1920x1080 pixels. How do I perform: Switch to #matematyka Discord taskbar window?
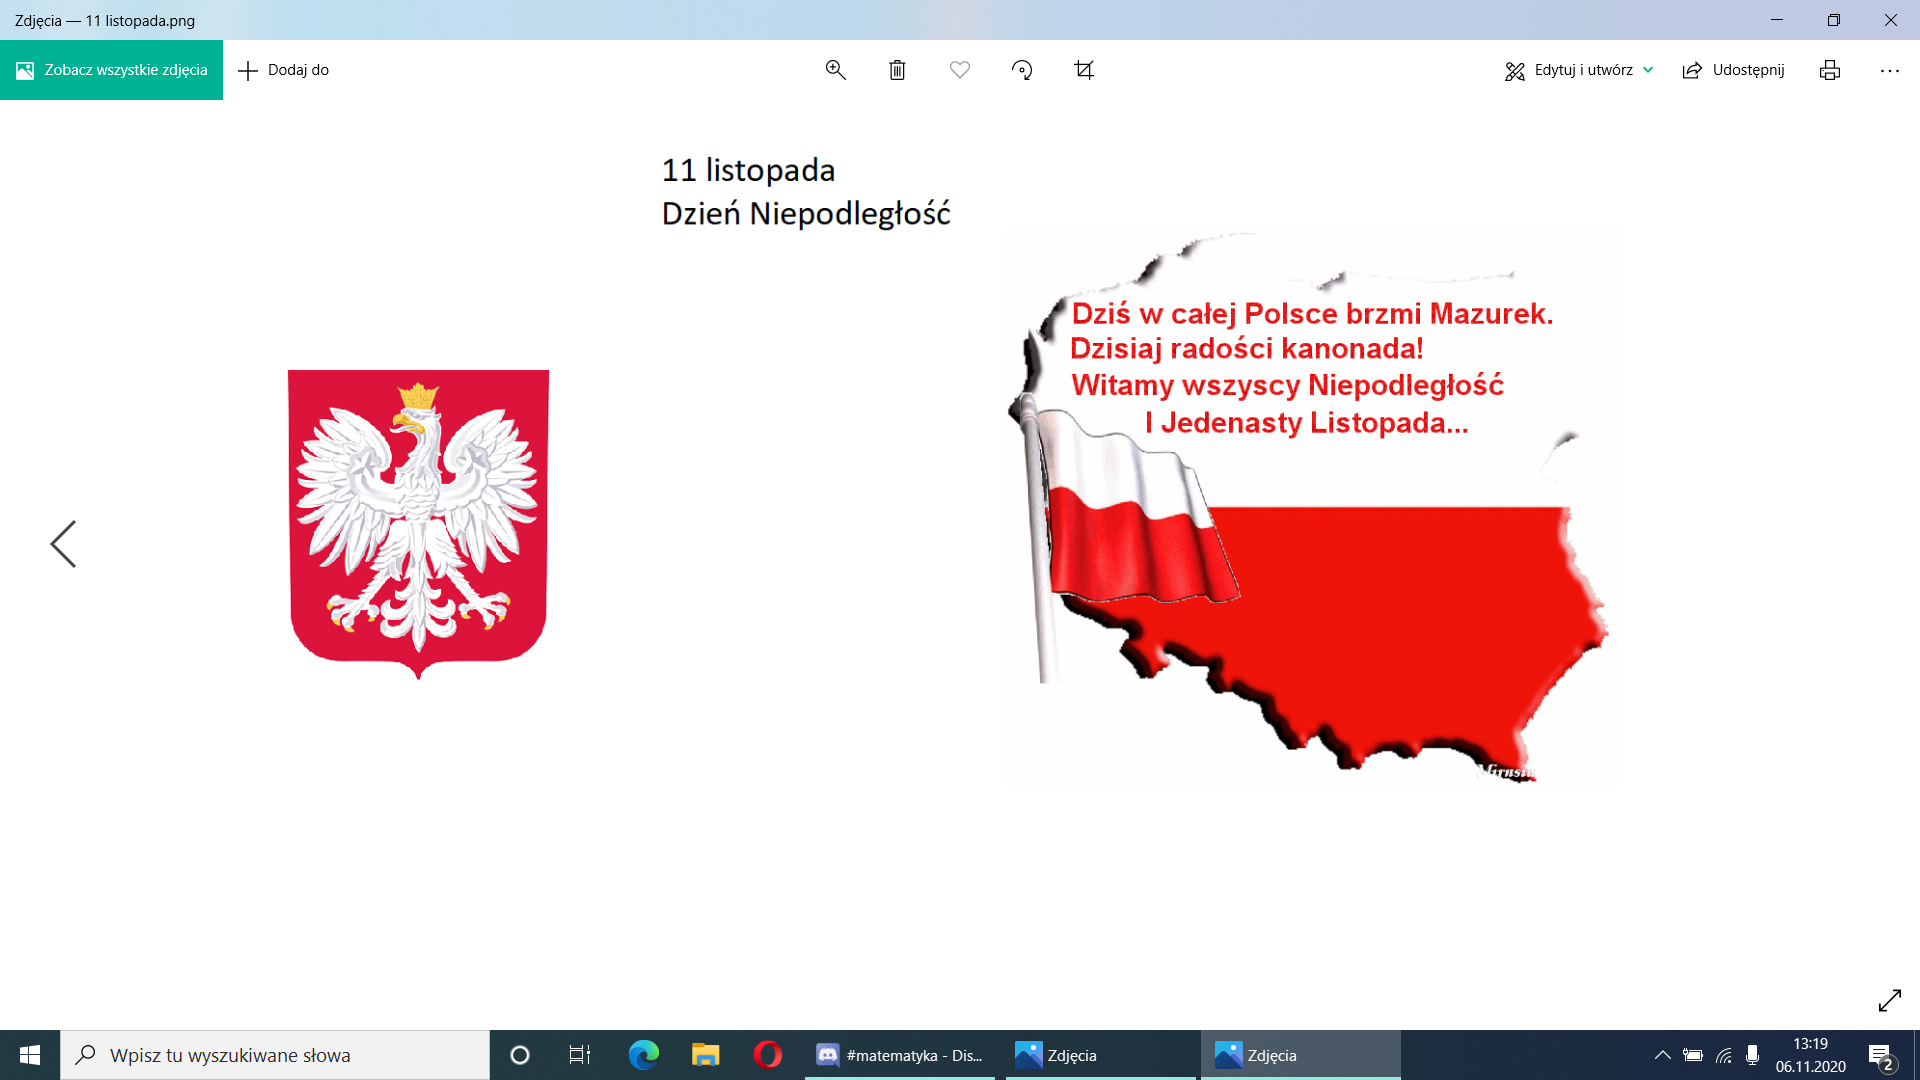coord(900,1055)
